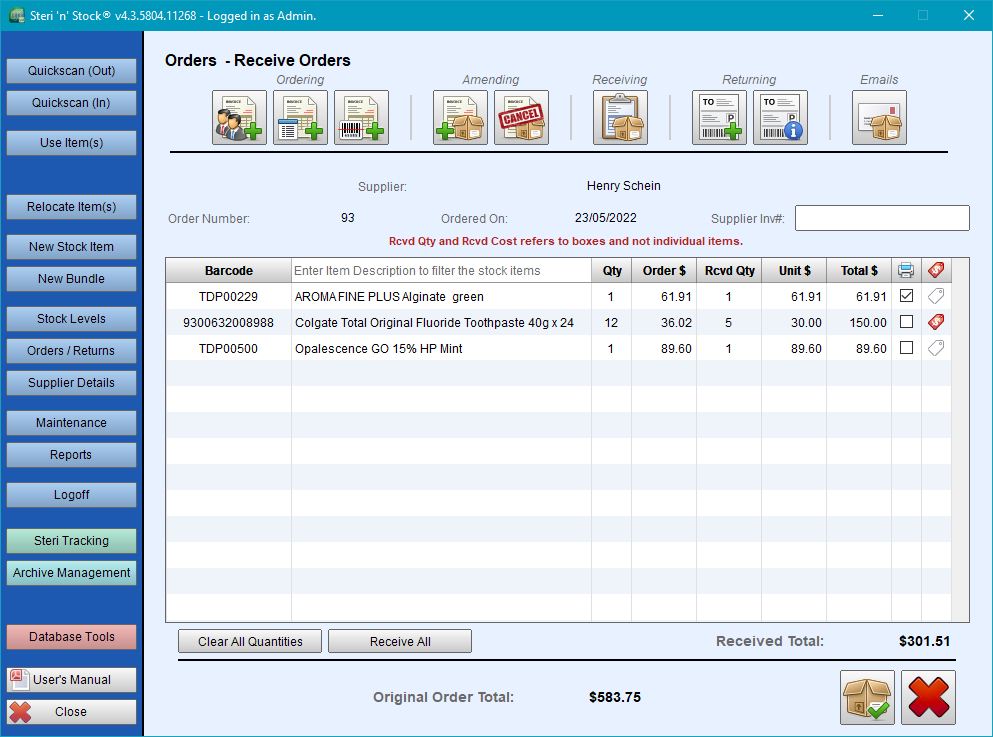Check print label for Opalescence GO

(906, 348)
